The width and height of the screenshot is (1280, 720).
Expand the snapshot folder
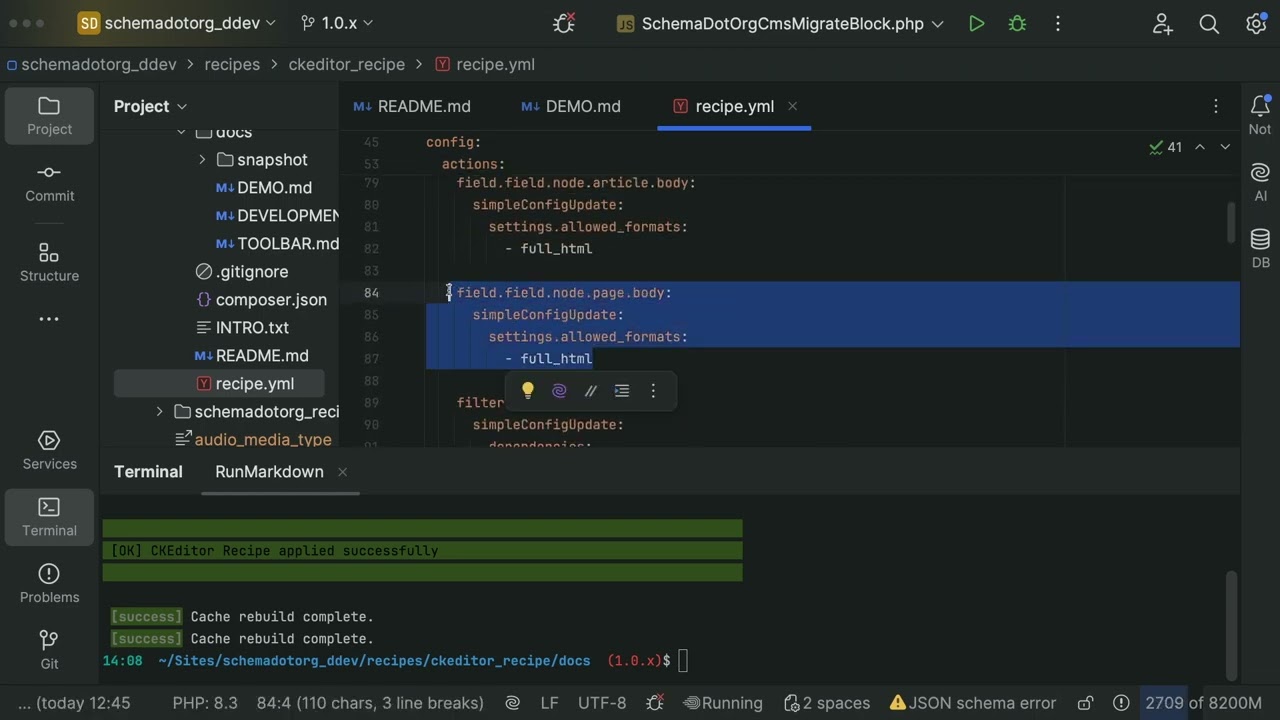pos(202,160)
